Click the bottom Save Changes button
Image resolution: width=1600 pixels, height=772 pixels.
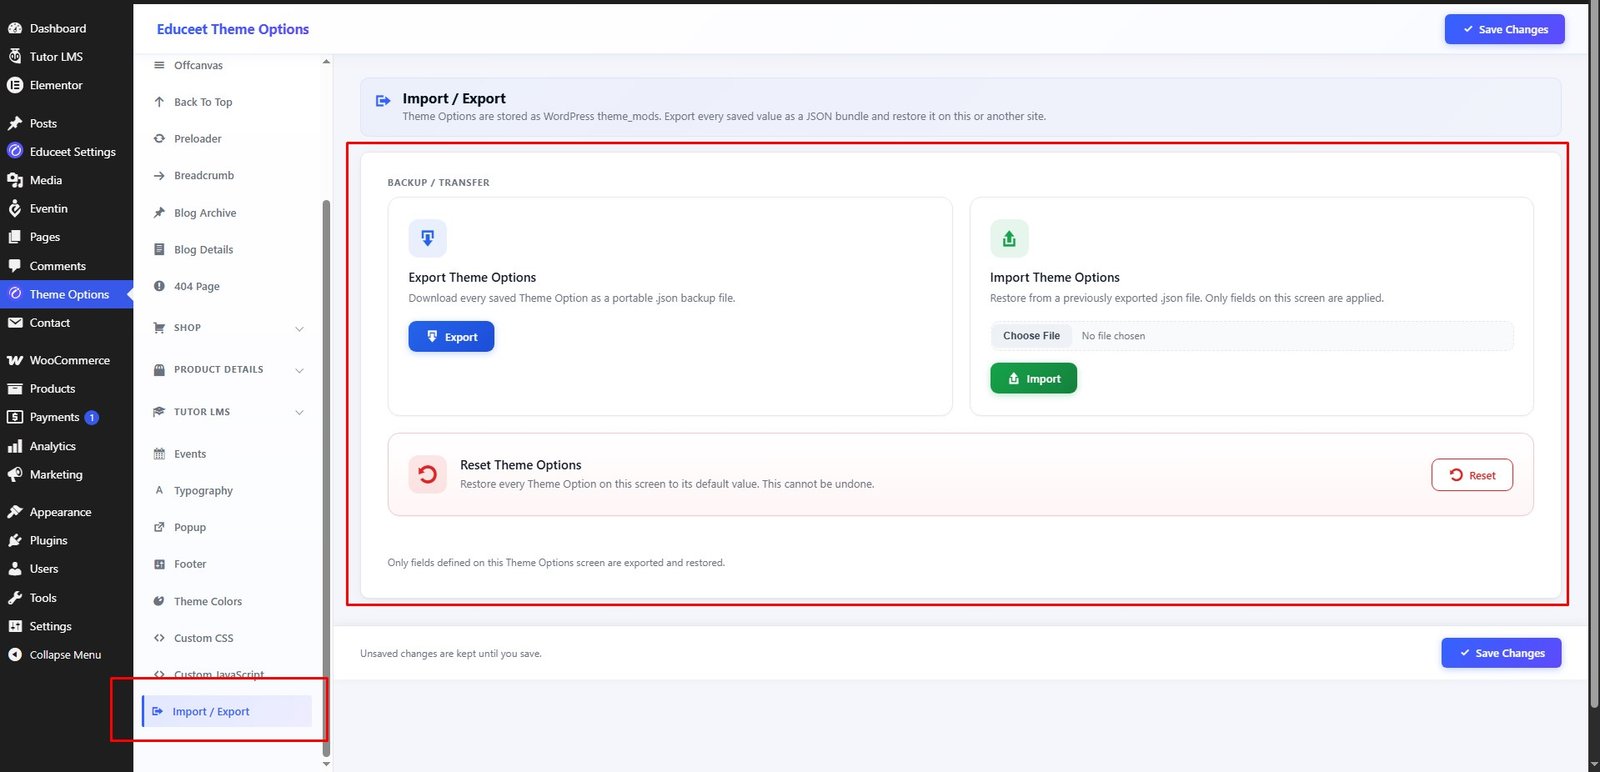click(1501, 653)
